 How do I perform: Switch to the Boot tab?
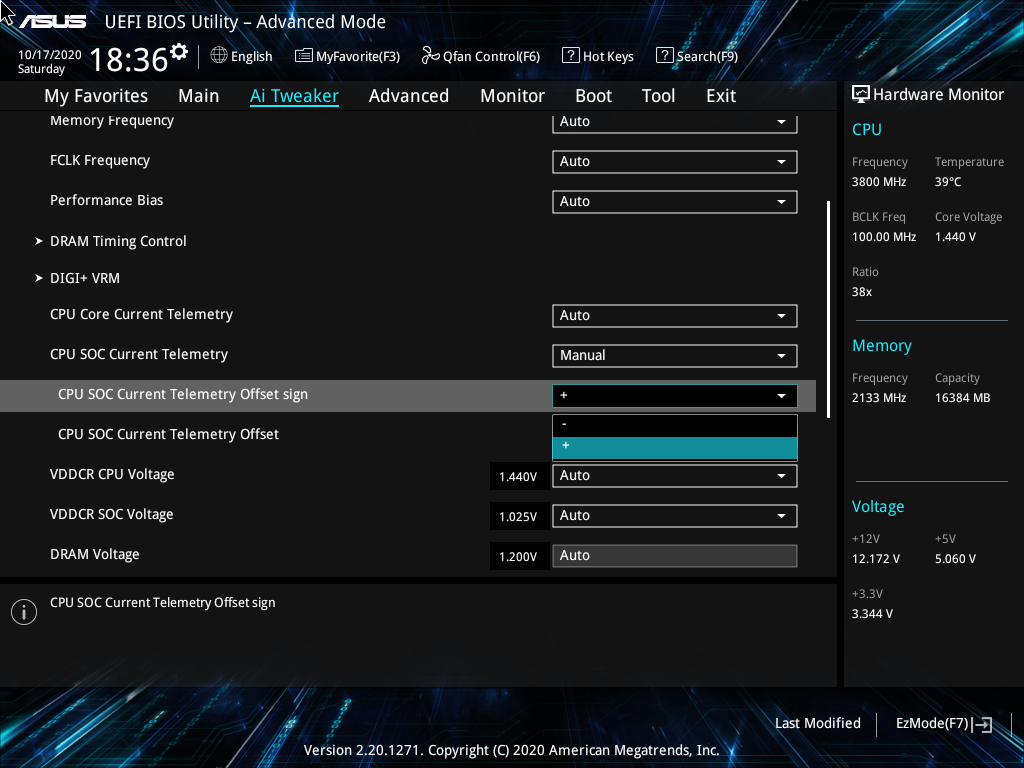coord(593,96)
